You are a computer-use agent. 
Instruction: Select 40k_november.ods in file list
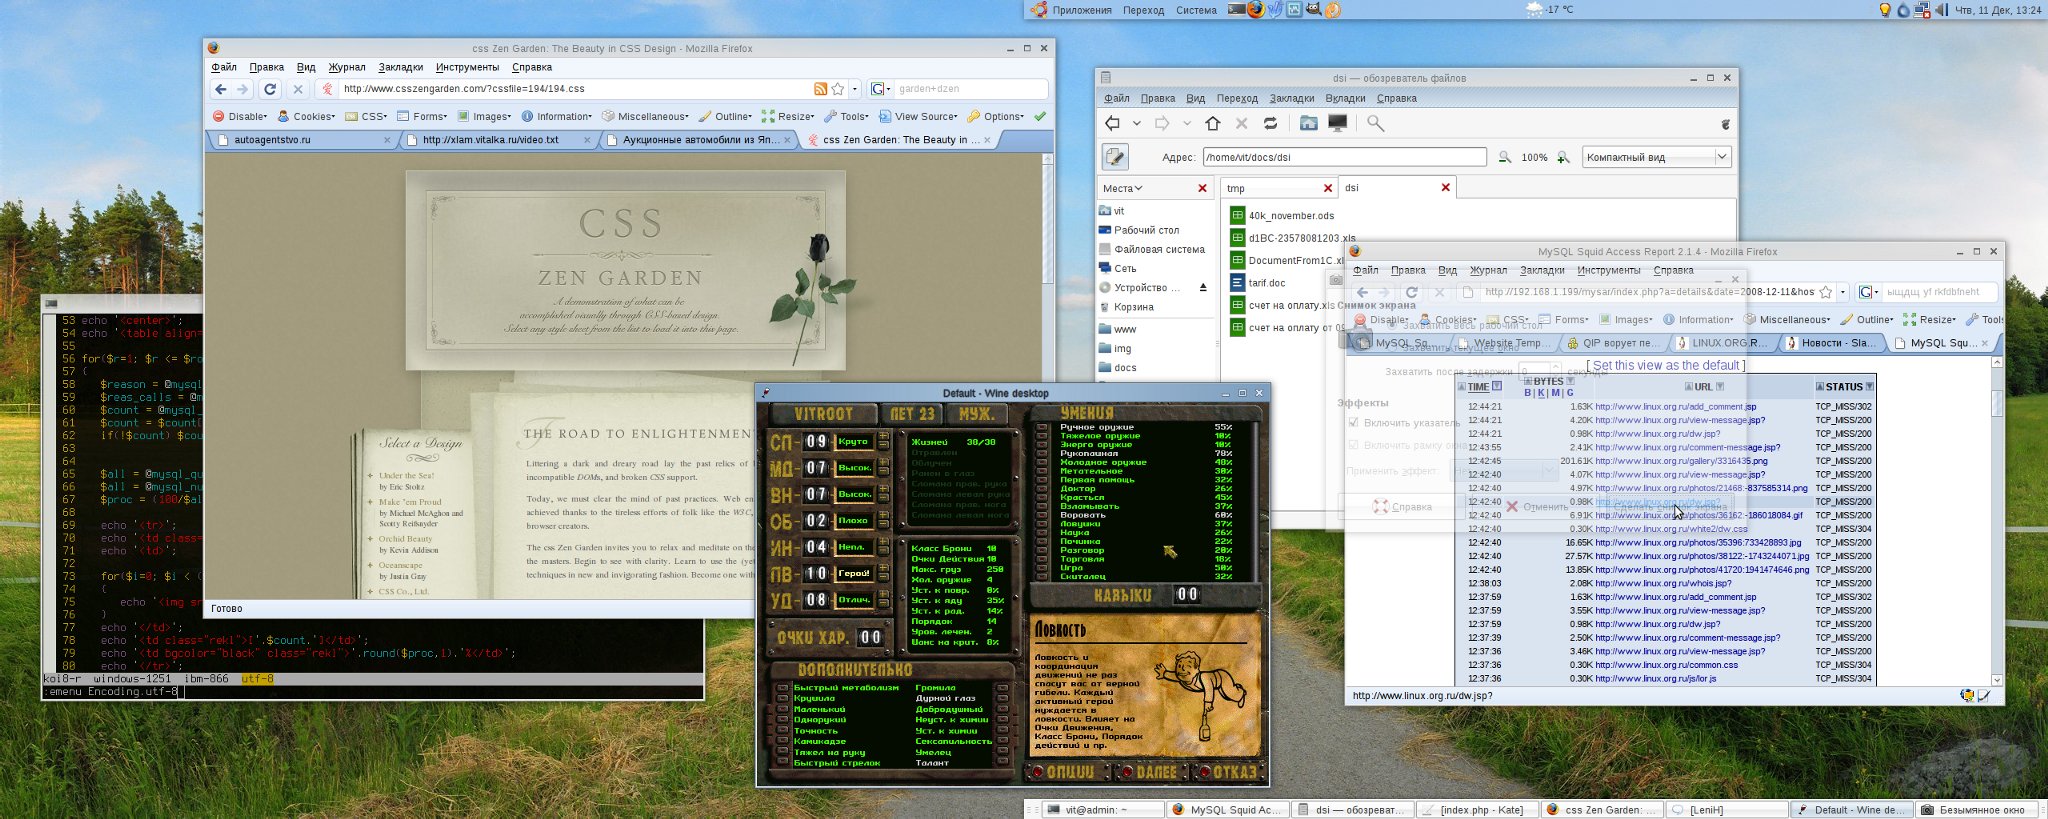coord(1281,215)
